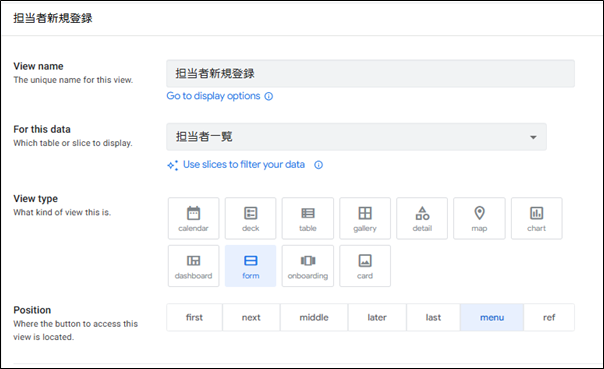Open the For this data dropdown
The image size is (604, 369).
point(356,137)
